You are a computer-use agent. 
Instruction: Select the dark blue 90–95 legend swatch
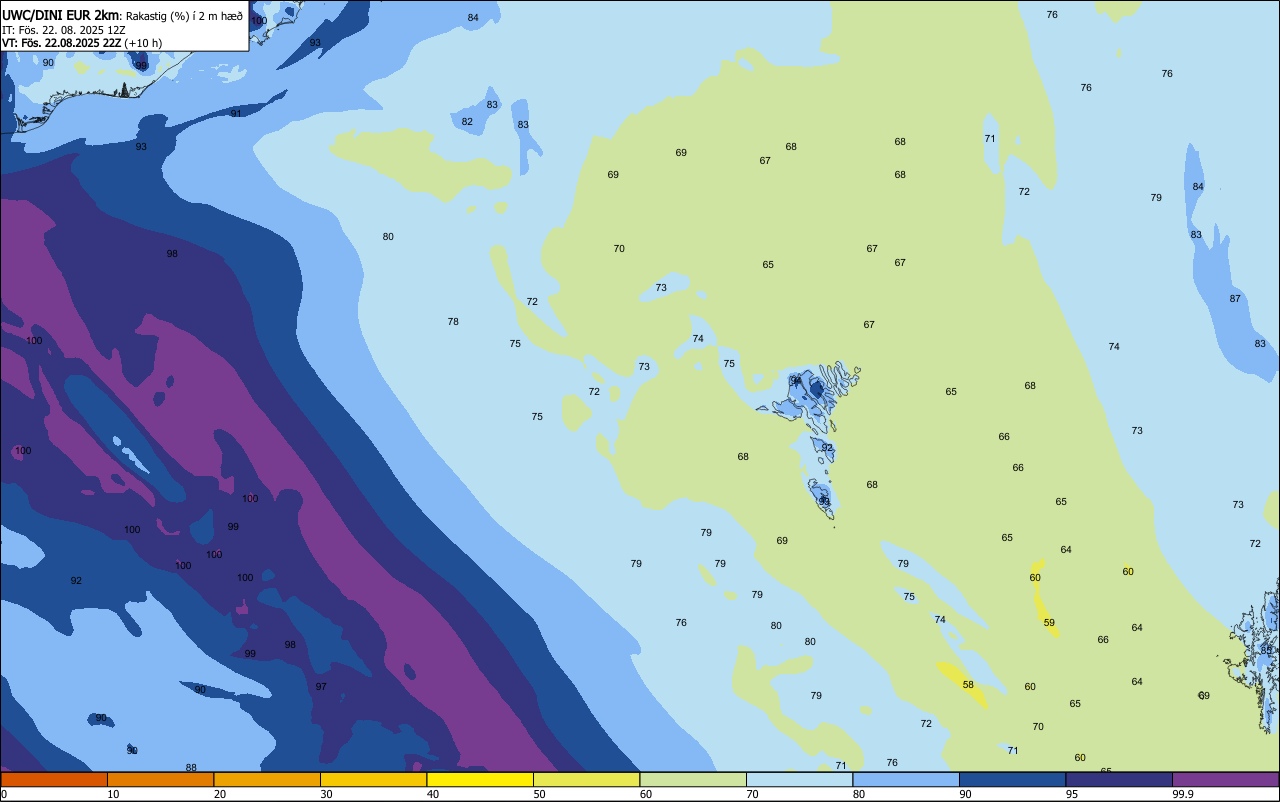[x=1012, y=779]
